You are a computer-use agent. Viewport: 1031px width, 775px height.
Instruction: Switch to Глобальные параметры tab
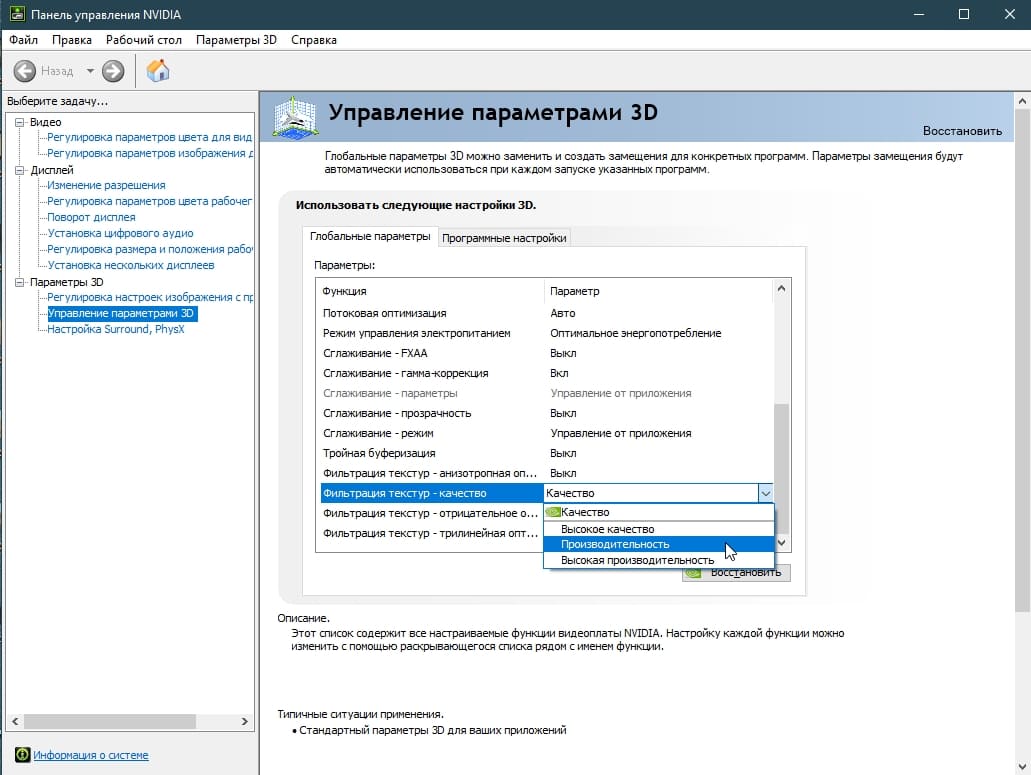(370, 236)
